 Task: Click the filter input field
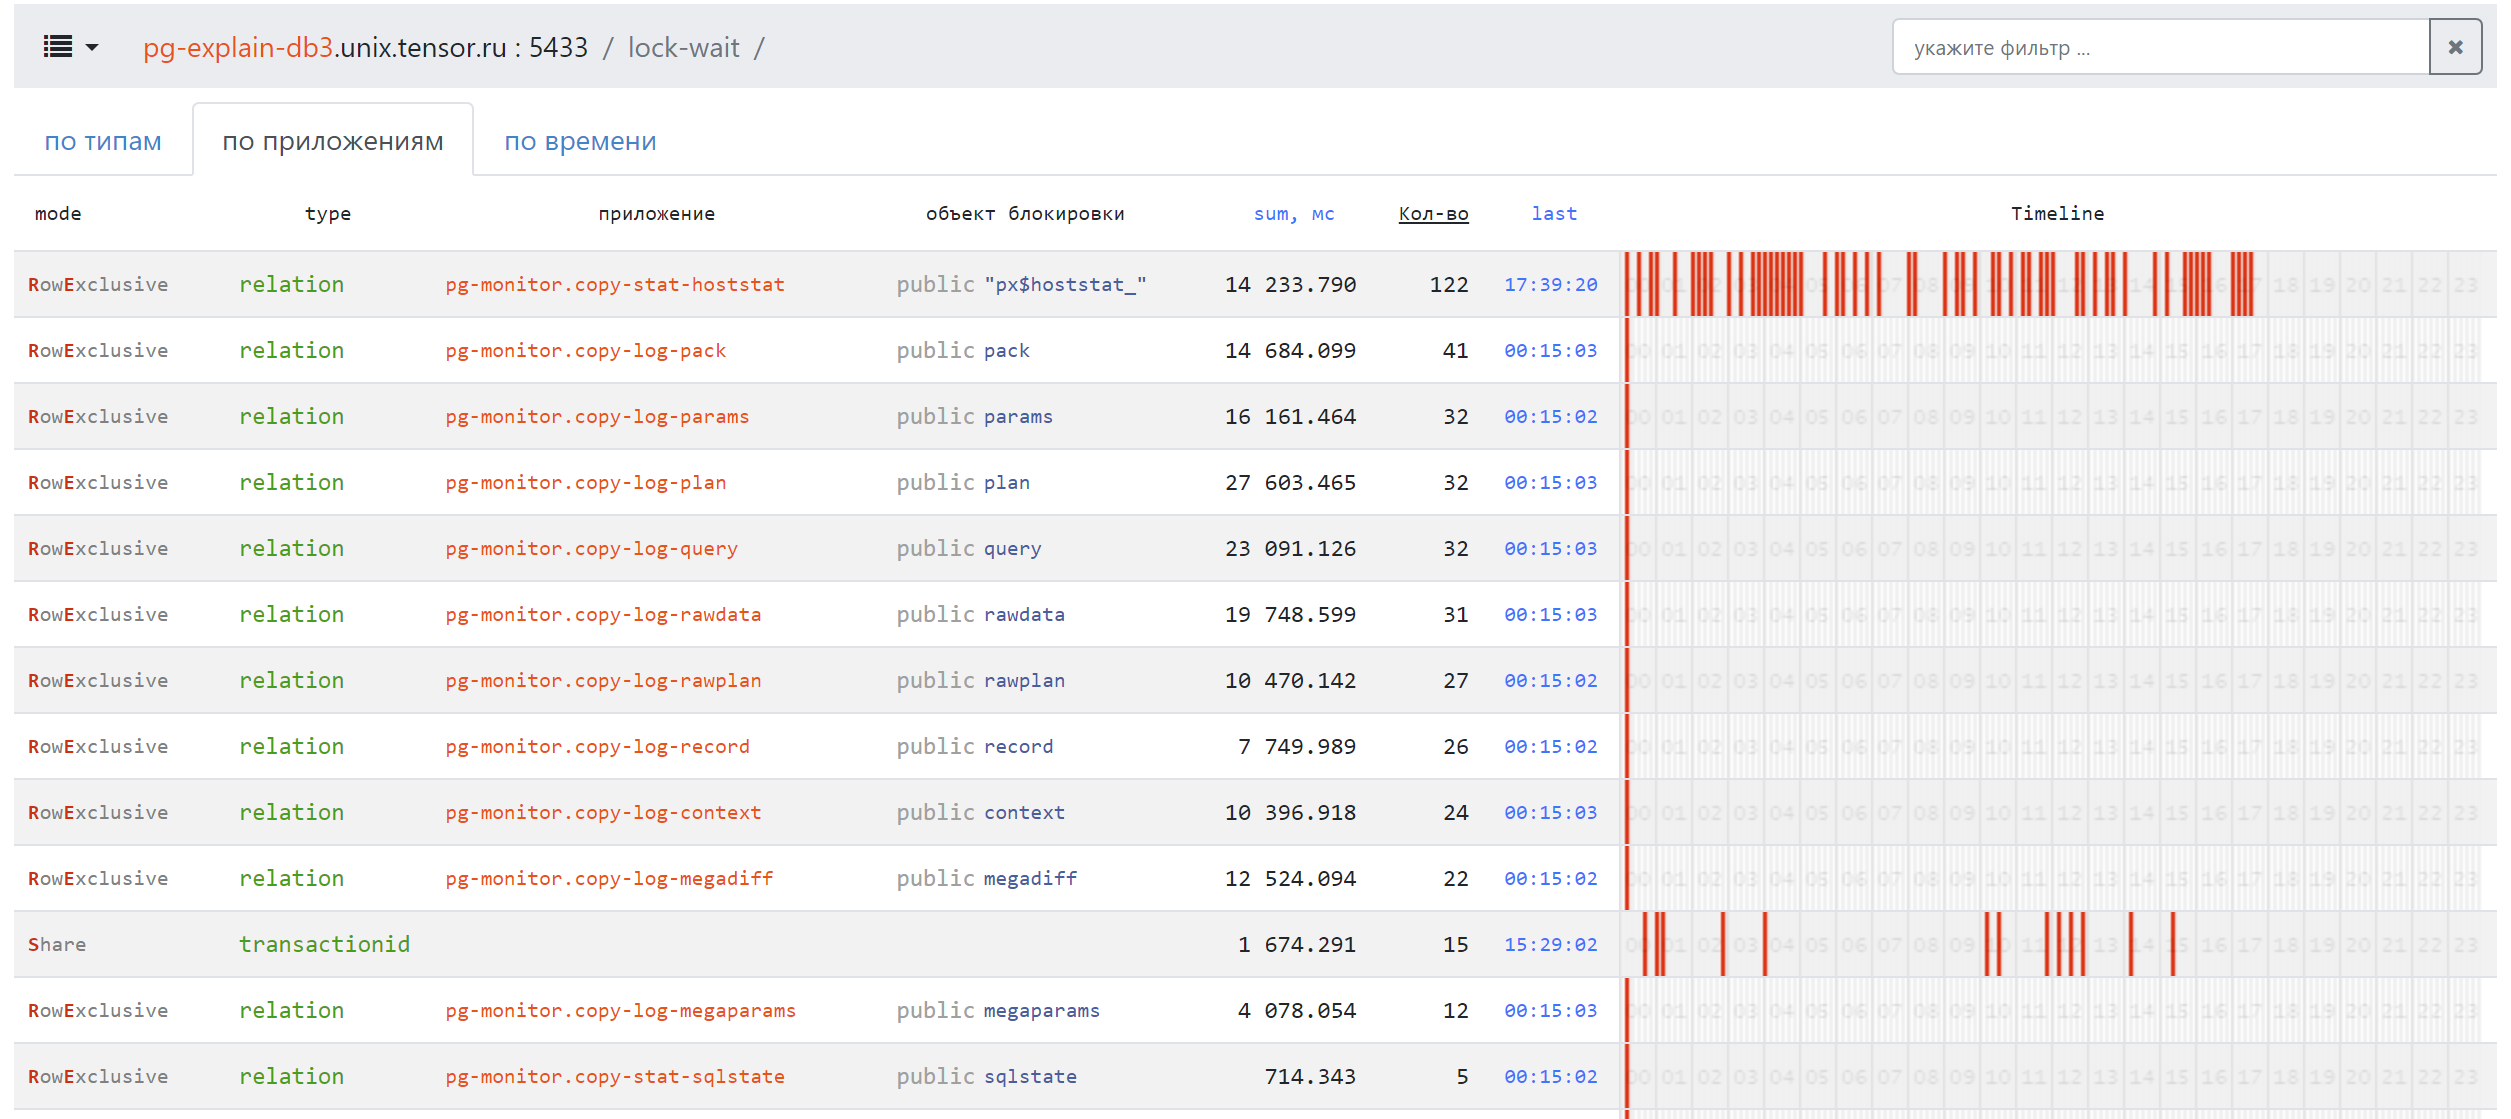(2160, 47)
